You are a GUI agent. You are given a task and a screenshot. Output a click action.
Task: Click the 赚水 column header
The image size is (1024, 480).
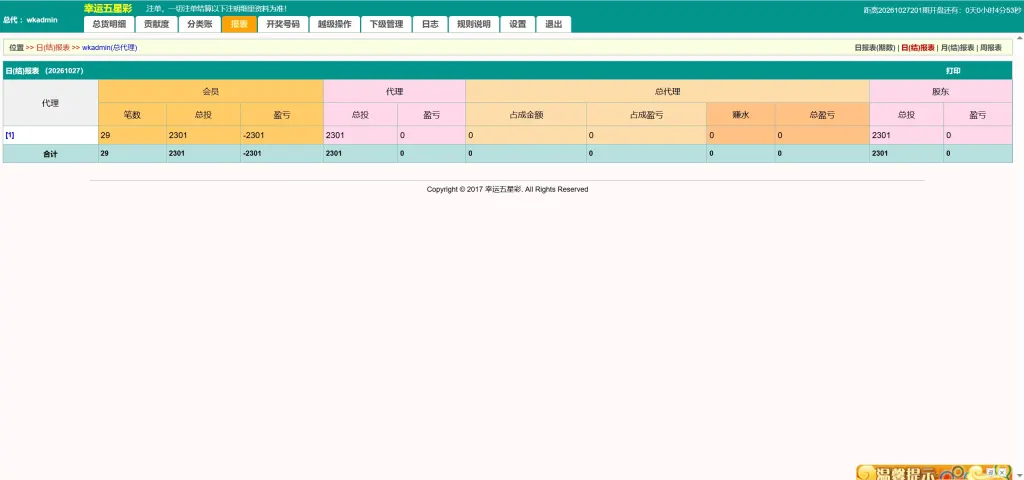coord(741,114)
